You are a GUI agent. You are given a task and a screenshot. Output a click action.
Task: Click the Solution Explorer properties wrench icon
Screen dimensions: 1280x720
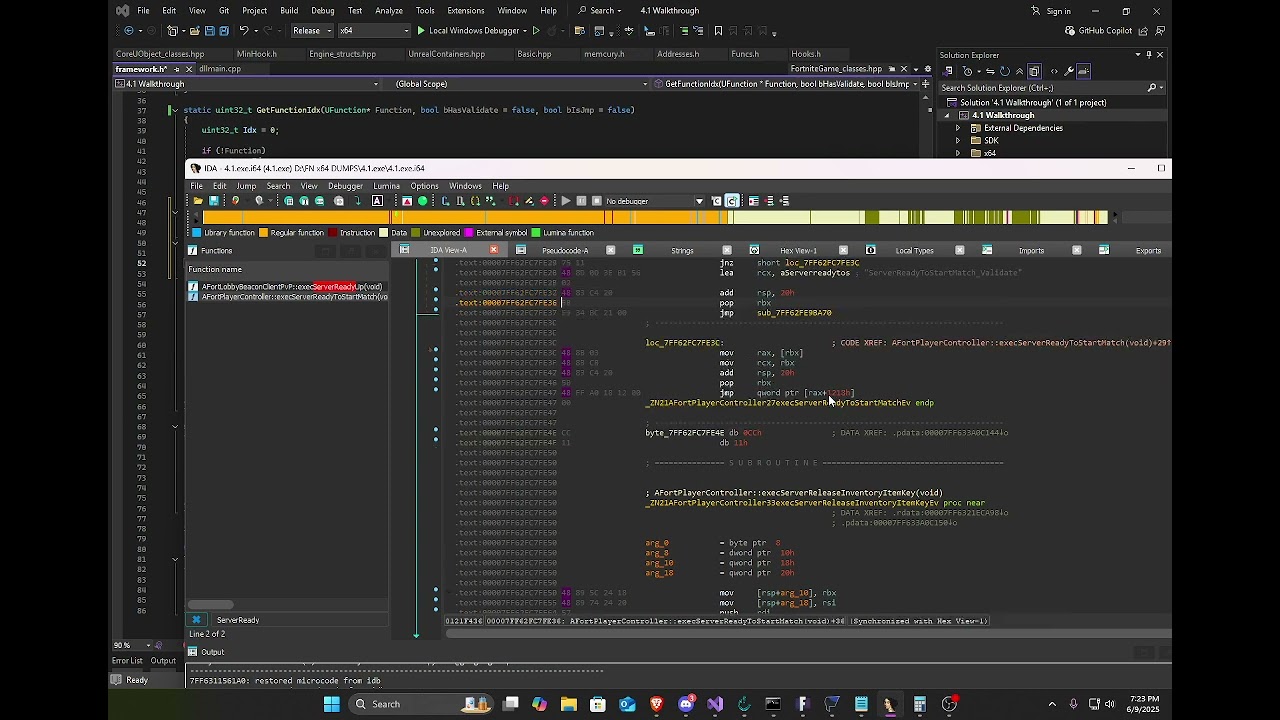(x=1069, y=71)
